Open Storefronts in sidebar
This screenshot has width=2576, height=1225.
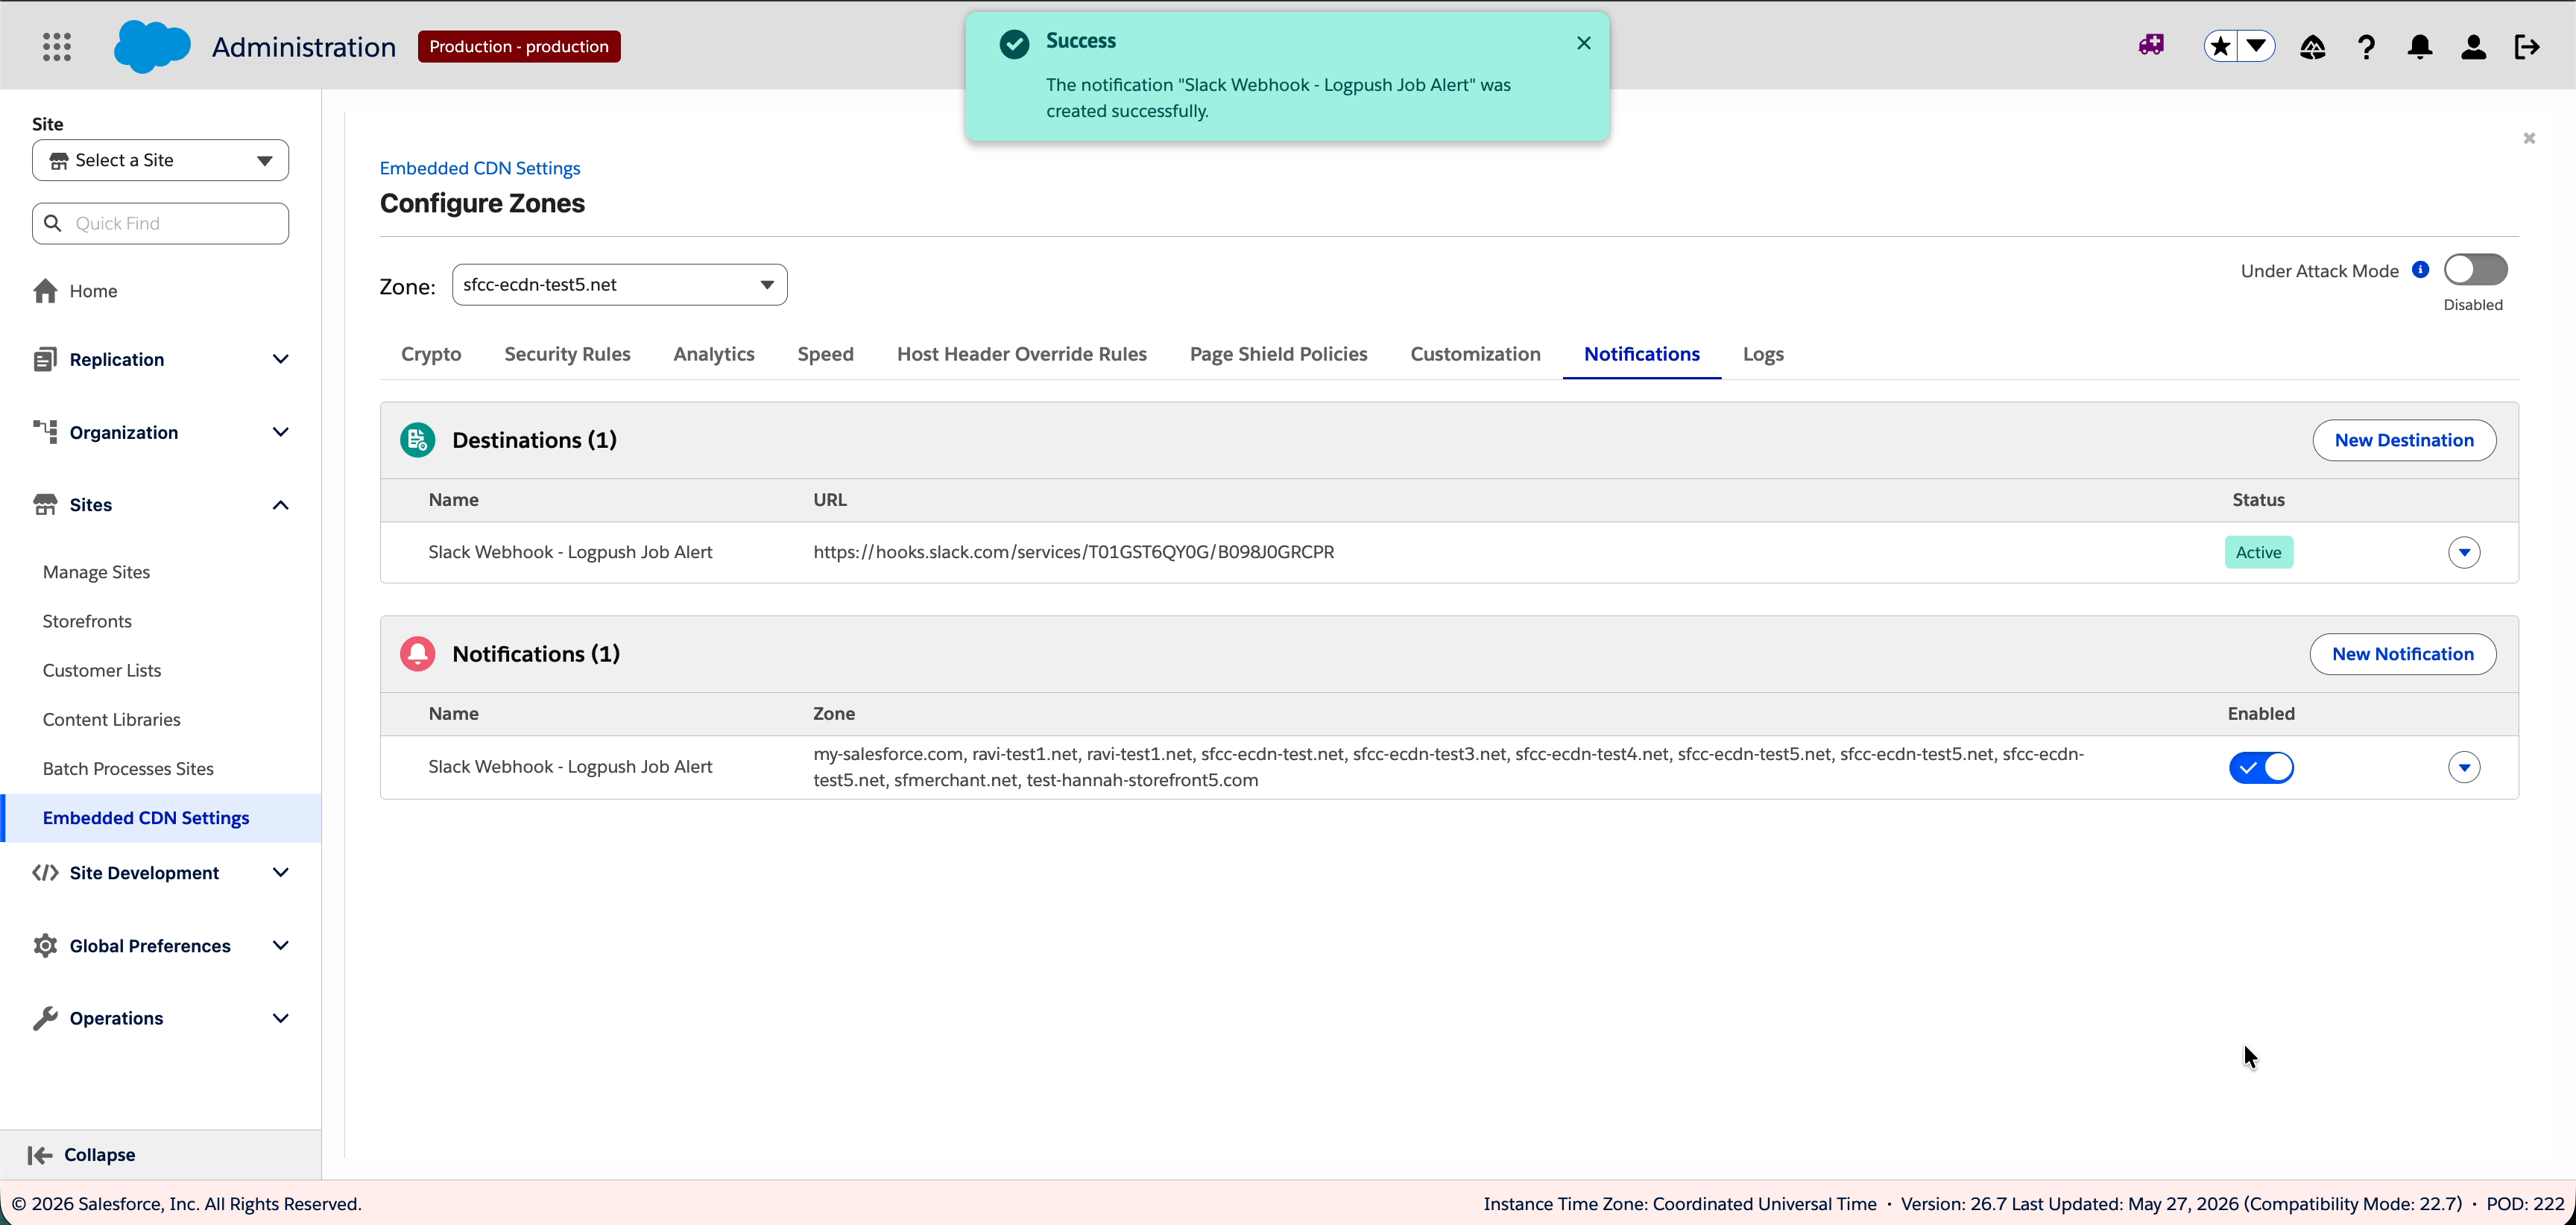[x=87, y=621]
